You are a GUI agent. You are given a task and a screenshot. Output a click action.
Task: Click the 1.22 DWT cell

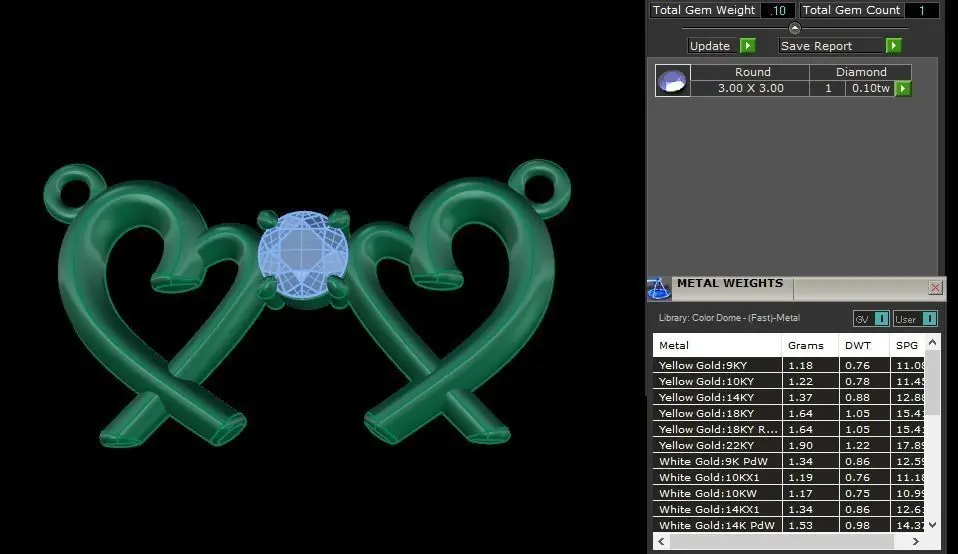click(864, 445)
